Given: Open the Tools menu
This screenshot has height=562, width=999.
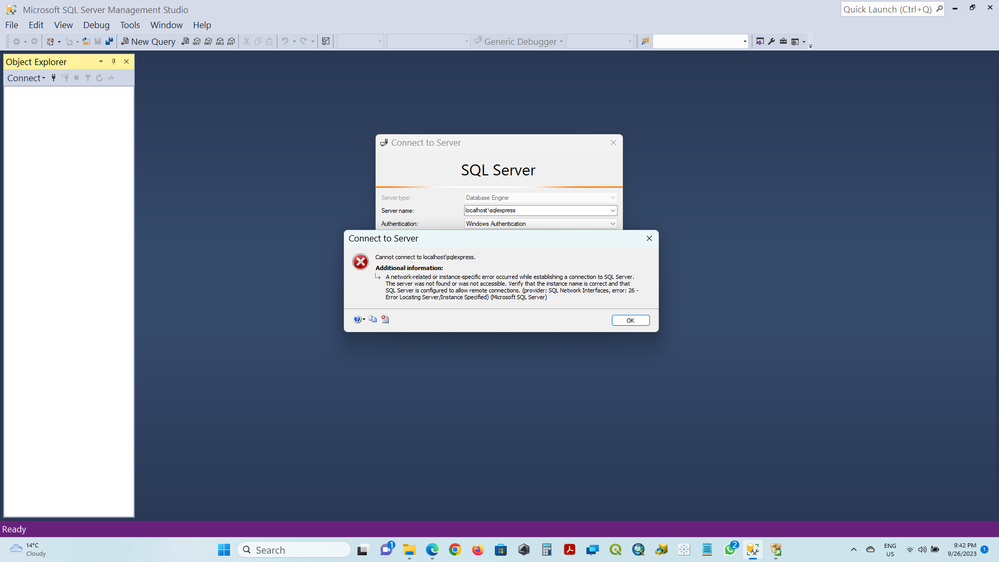Looking at the screenshot, I should (x=130, y=25).
